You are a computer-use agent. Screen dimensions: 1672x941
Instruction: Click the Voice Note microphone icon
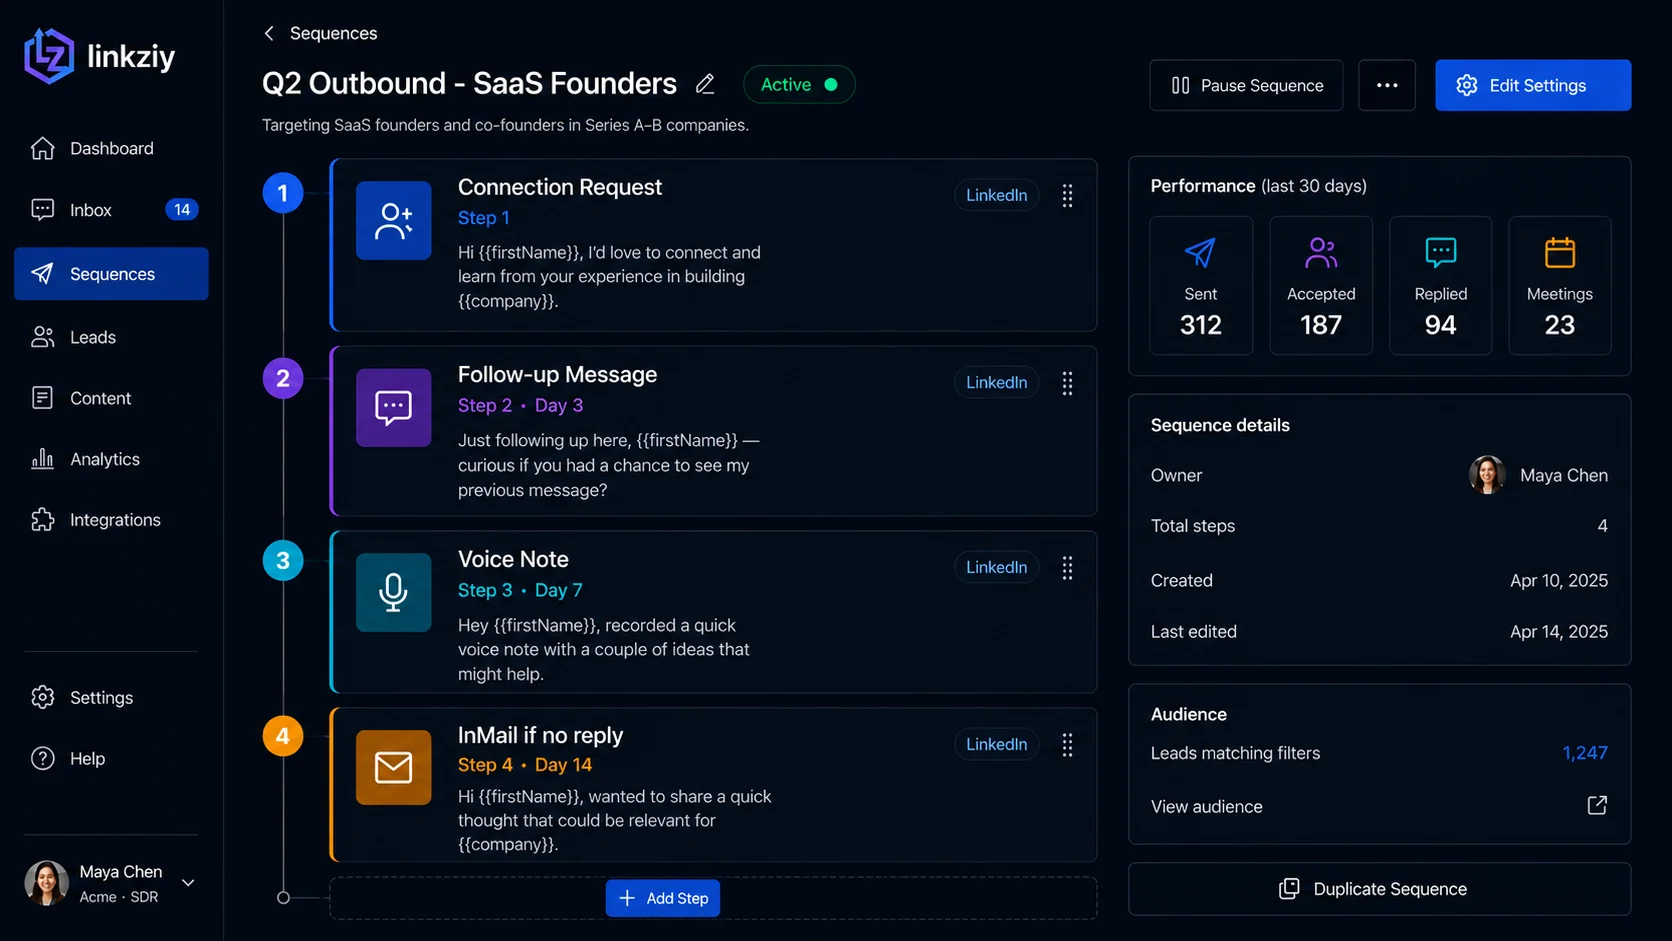[393, 592]
